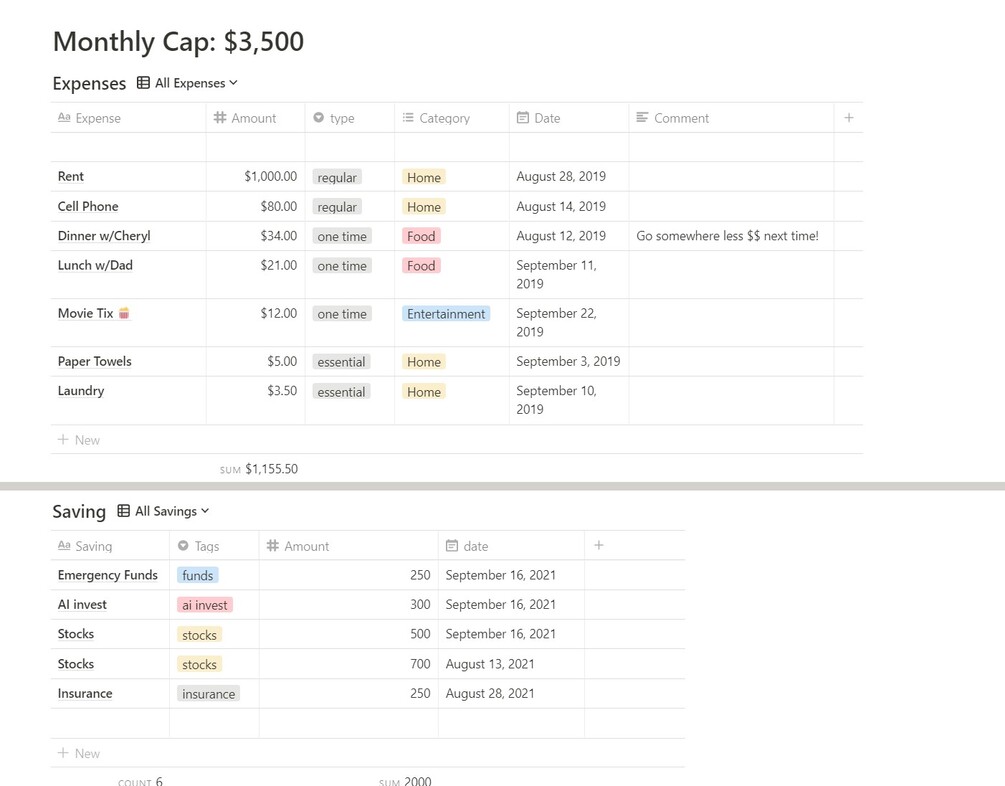
Task: Open the Tags column header menu
Action: click(x=207, y=546)
